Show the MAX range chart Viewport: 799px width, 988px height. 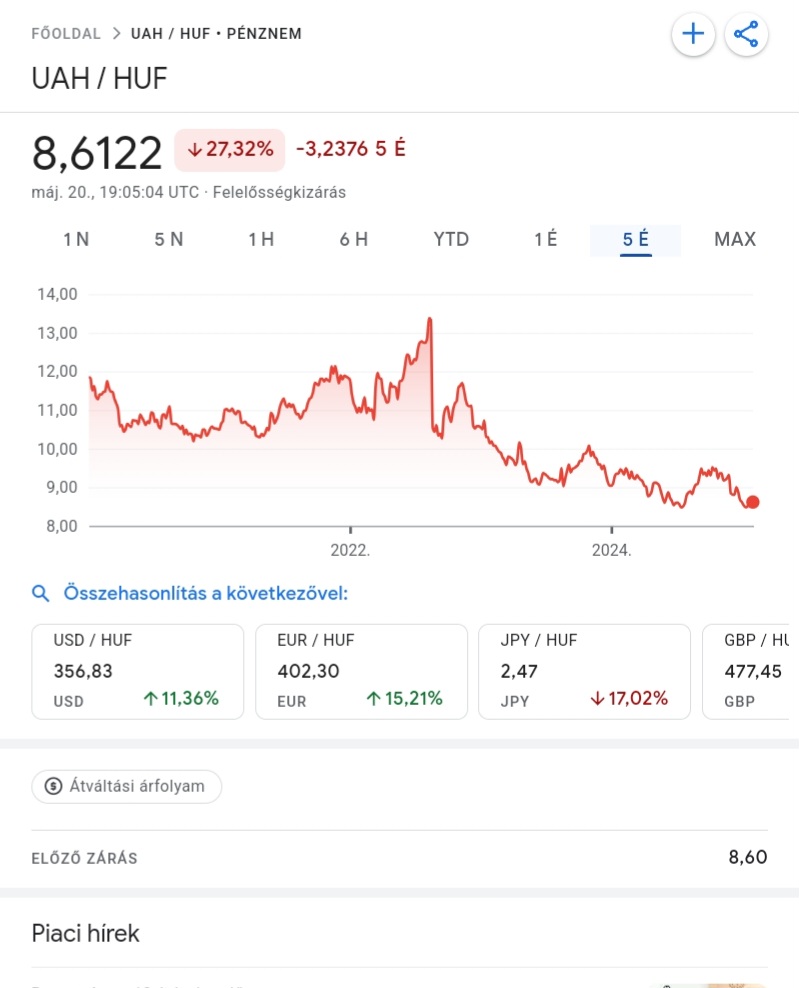click(735, 239)
